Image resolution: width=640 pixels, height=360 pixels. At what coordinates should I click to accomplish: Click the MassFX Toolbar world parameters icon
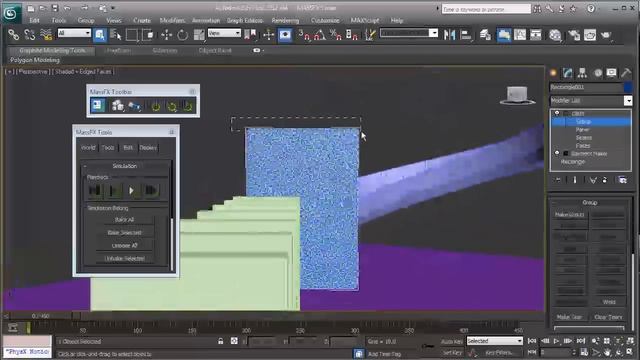[98, 106]
